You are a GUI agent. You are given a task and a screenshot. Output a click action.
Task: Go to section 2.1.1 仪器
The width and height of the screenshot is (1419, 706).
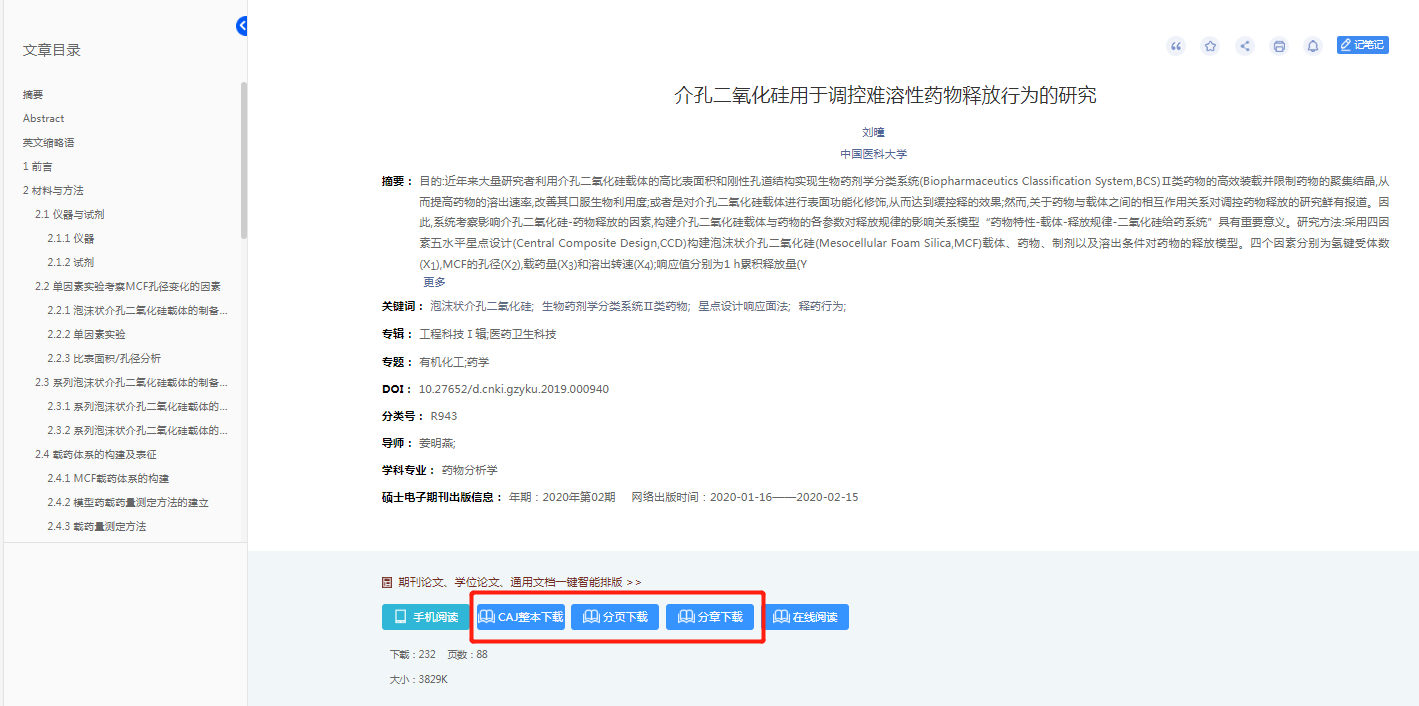click(x=71, y=238)
